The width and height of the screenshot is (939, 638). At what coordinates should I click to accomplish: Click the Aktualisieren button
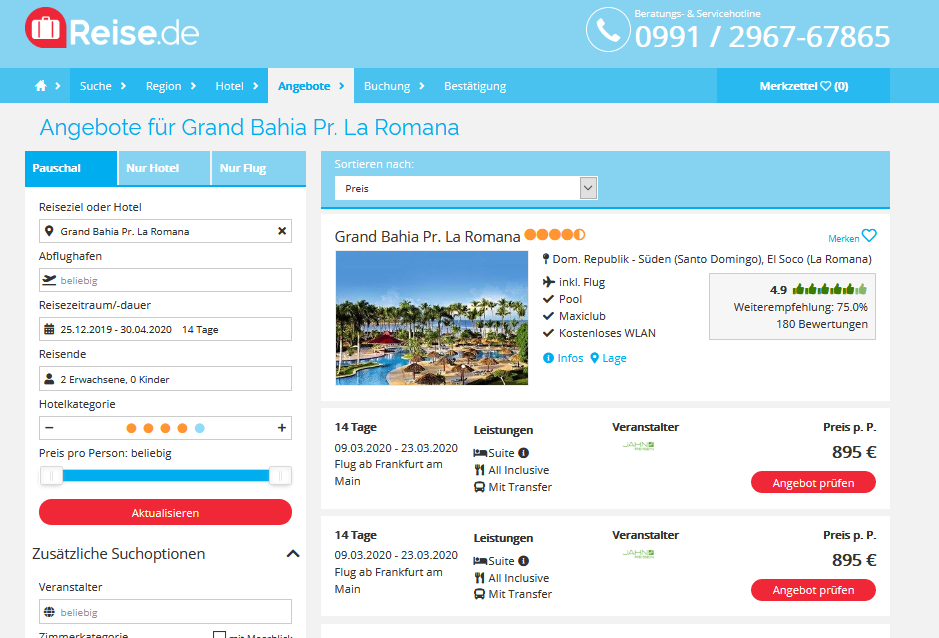[x=165, y=513]
